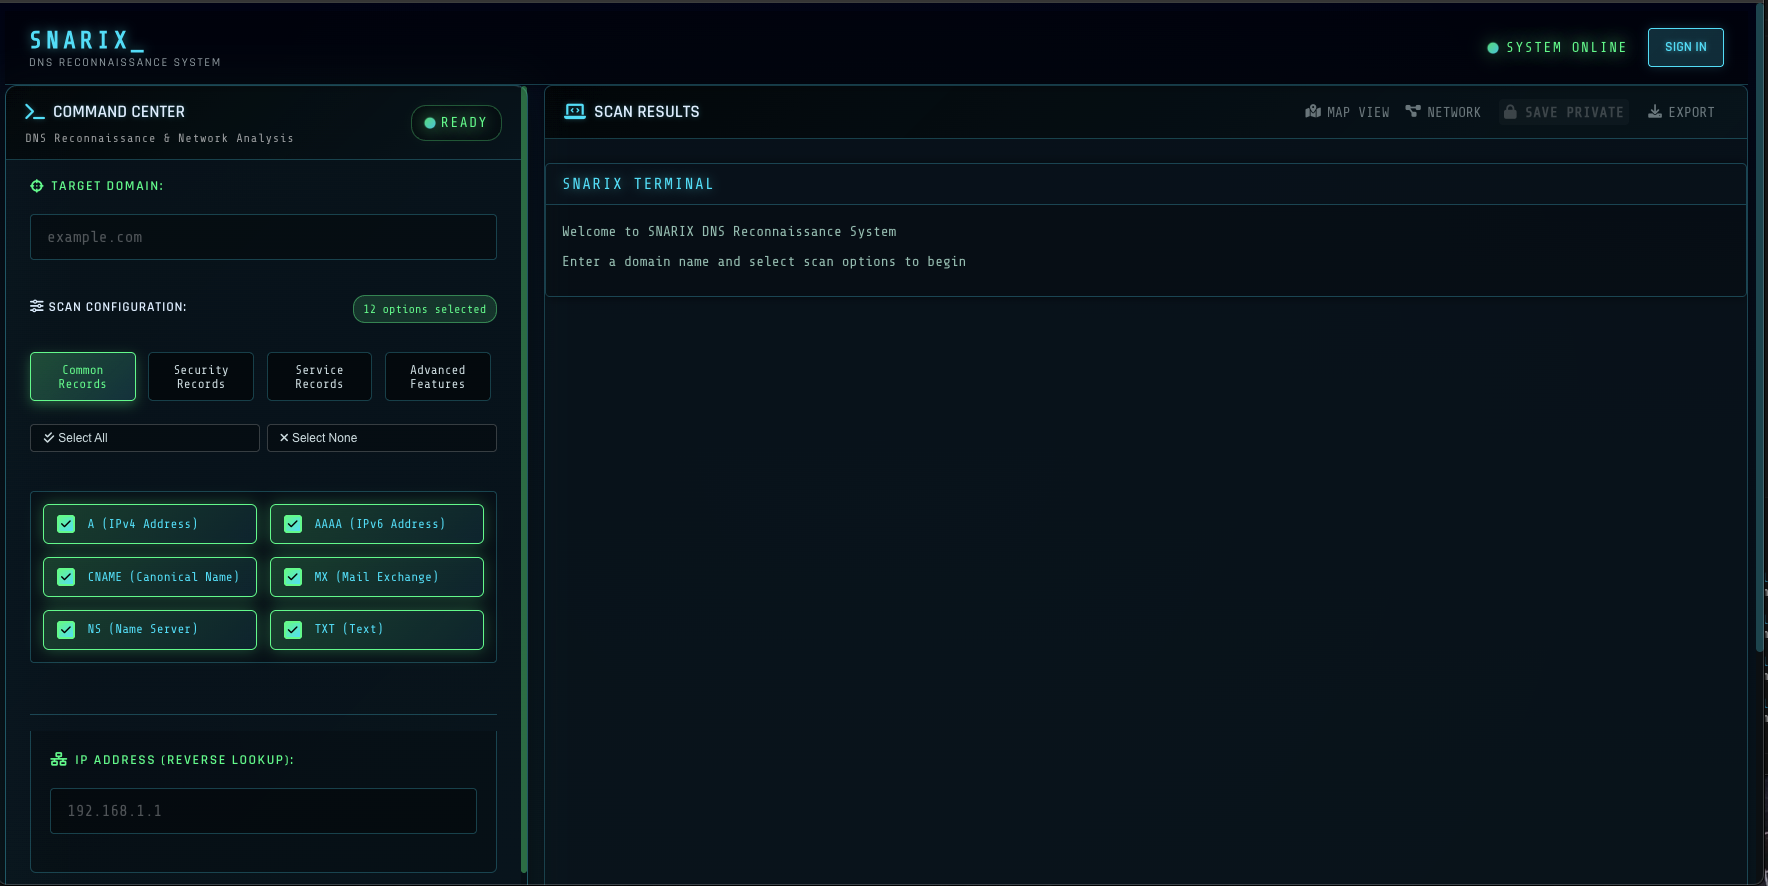
Task: Click the Target Domain crosshair icon
Action: tap(37, 186)
